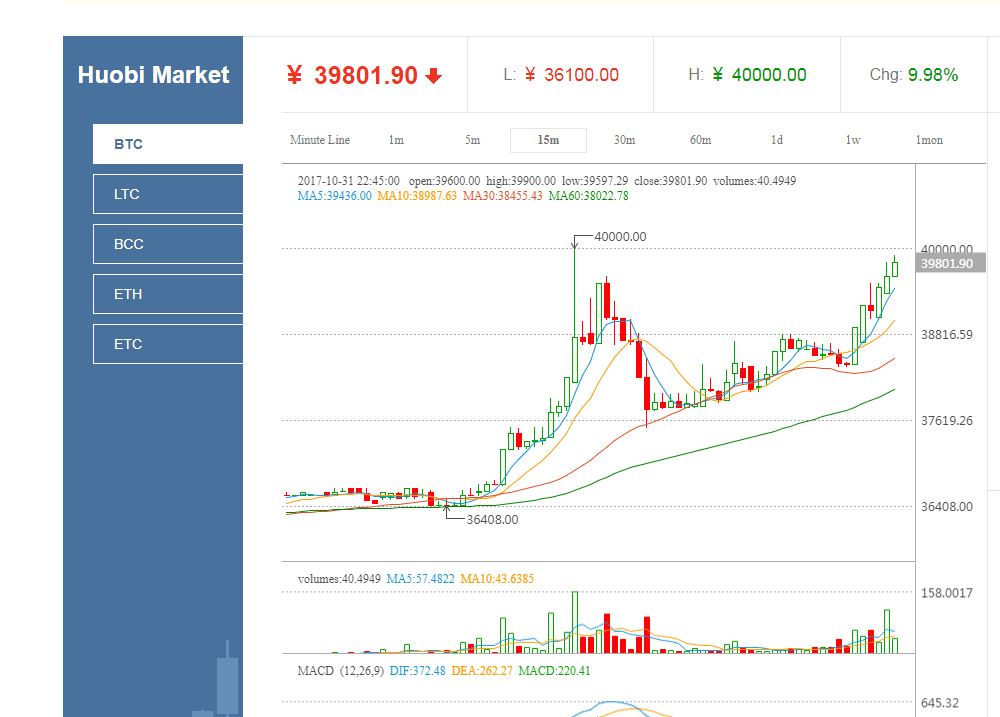Show the 1w weekly chart
Viewport: 1000px width, 717px height.
click(853, 140)
